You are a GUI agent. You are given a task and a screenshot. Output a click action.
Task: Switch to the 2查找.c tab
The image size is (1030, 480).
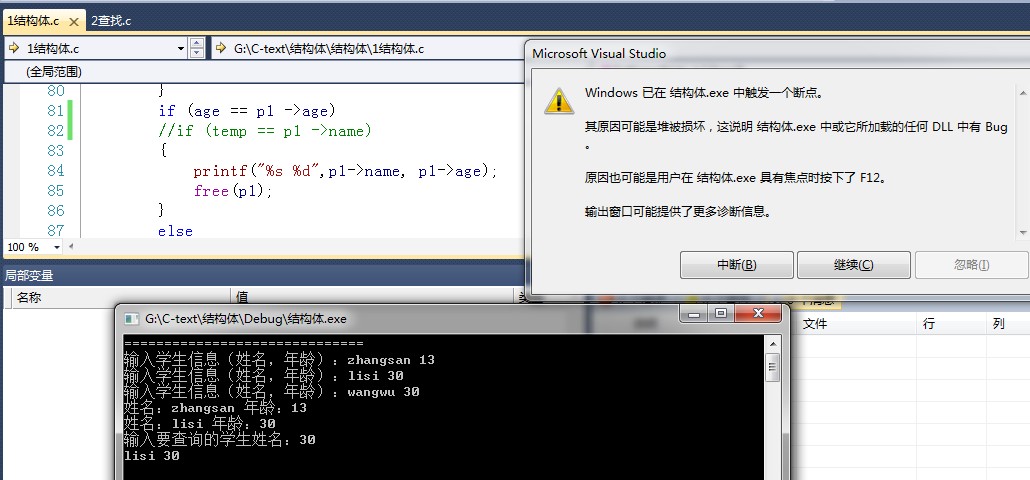point(111,21)
